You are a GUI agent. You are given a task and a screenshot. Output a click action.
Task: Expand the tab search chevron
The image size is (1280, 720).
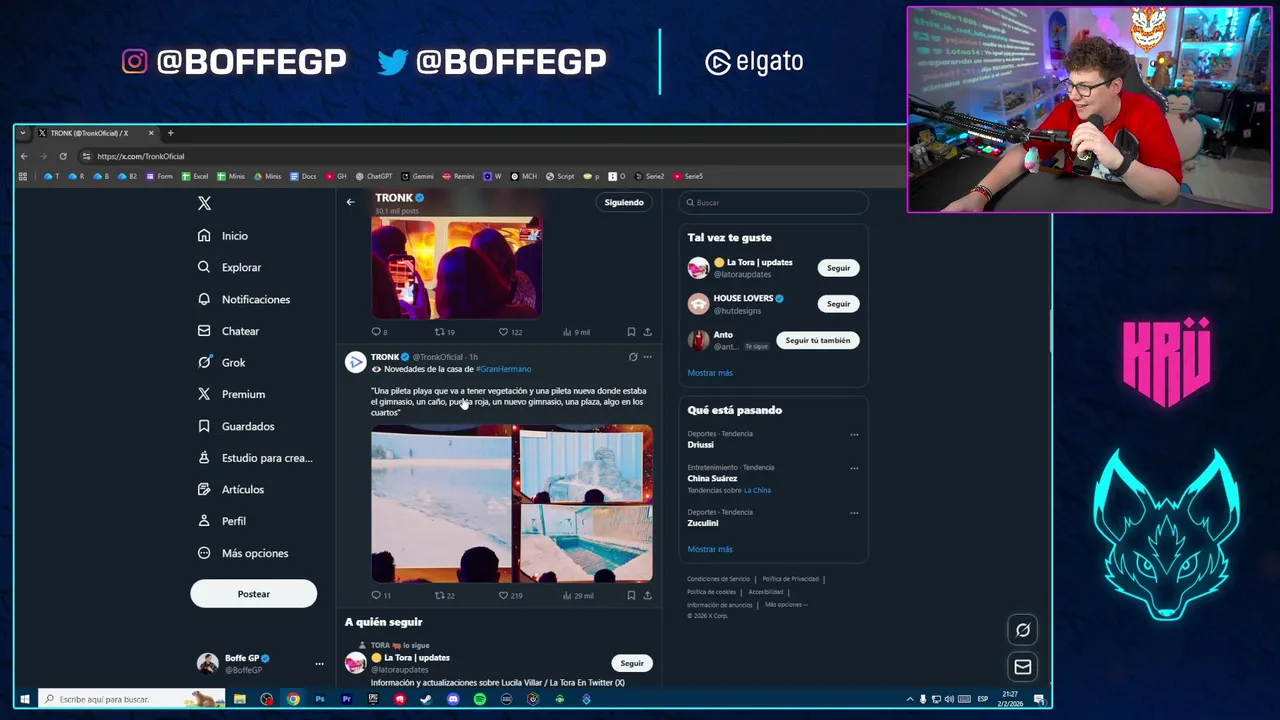(23, 133)
